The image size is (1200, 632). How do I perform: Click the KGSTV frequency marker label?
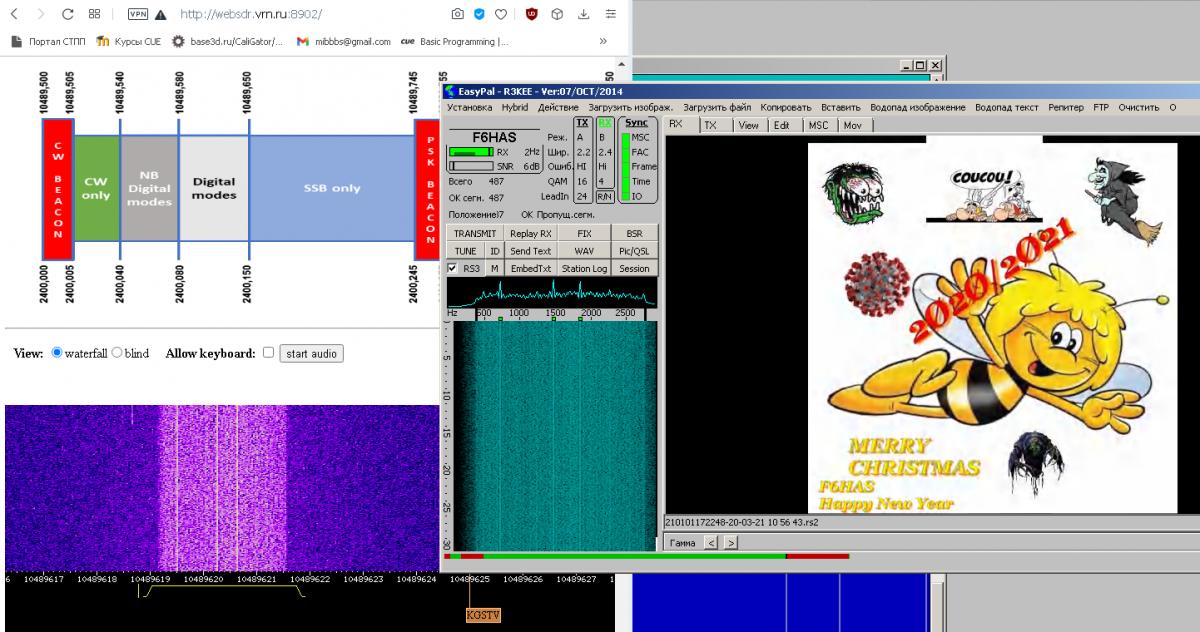click(x=483, y=615)
